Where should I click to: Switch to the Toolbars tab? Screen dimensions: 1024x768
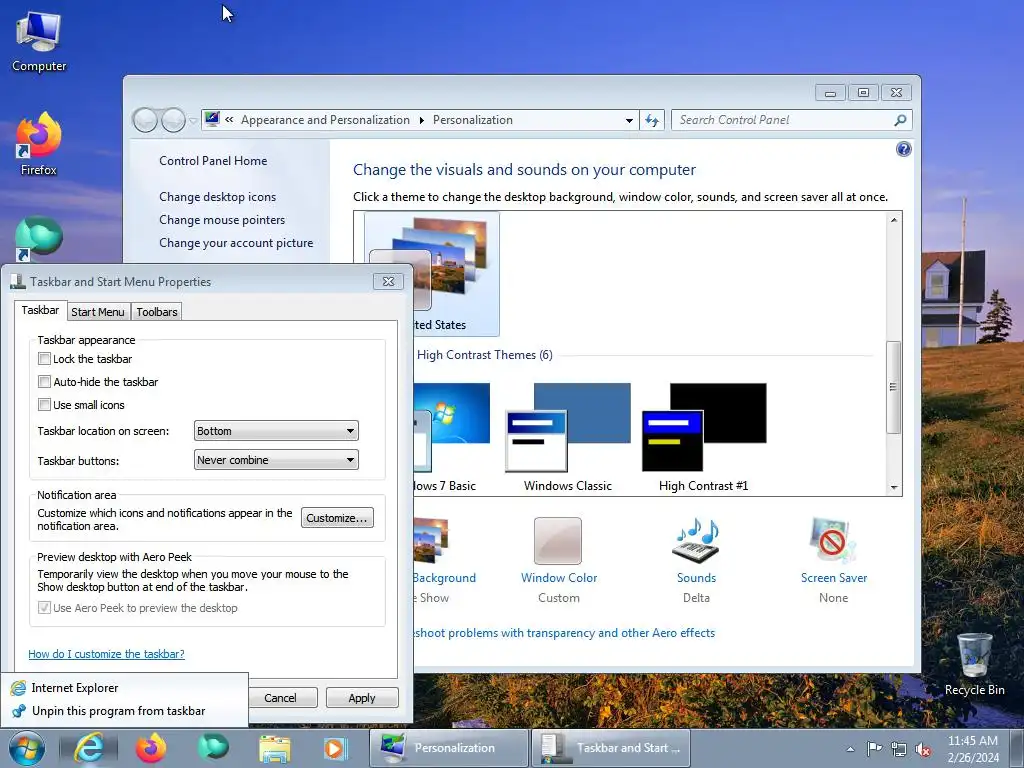pos(157,312)
